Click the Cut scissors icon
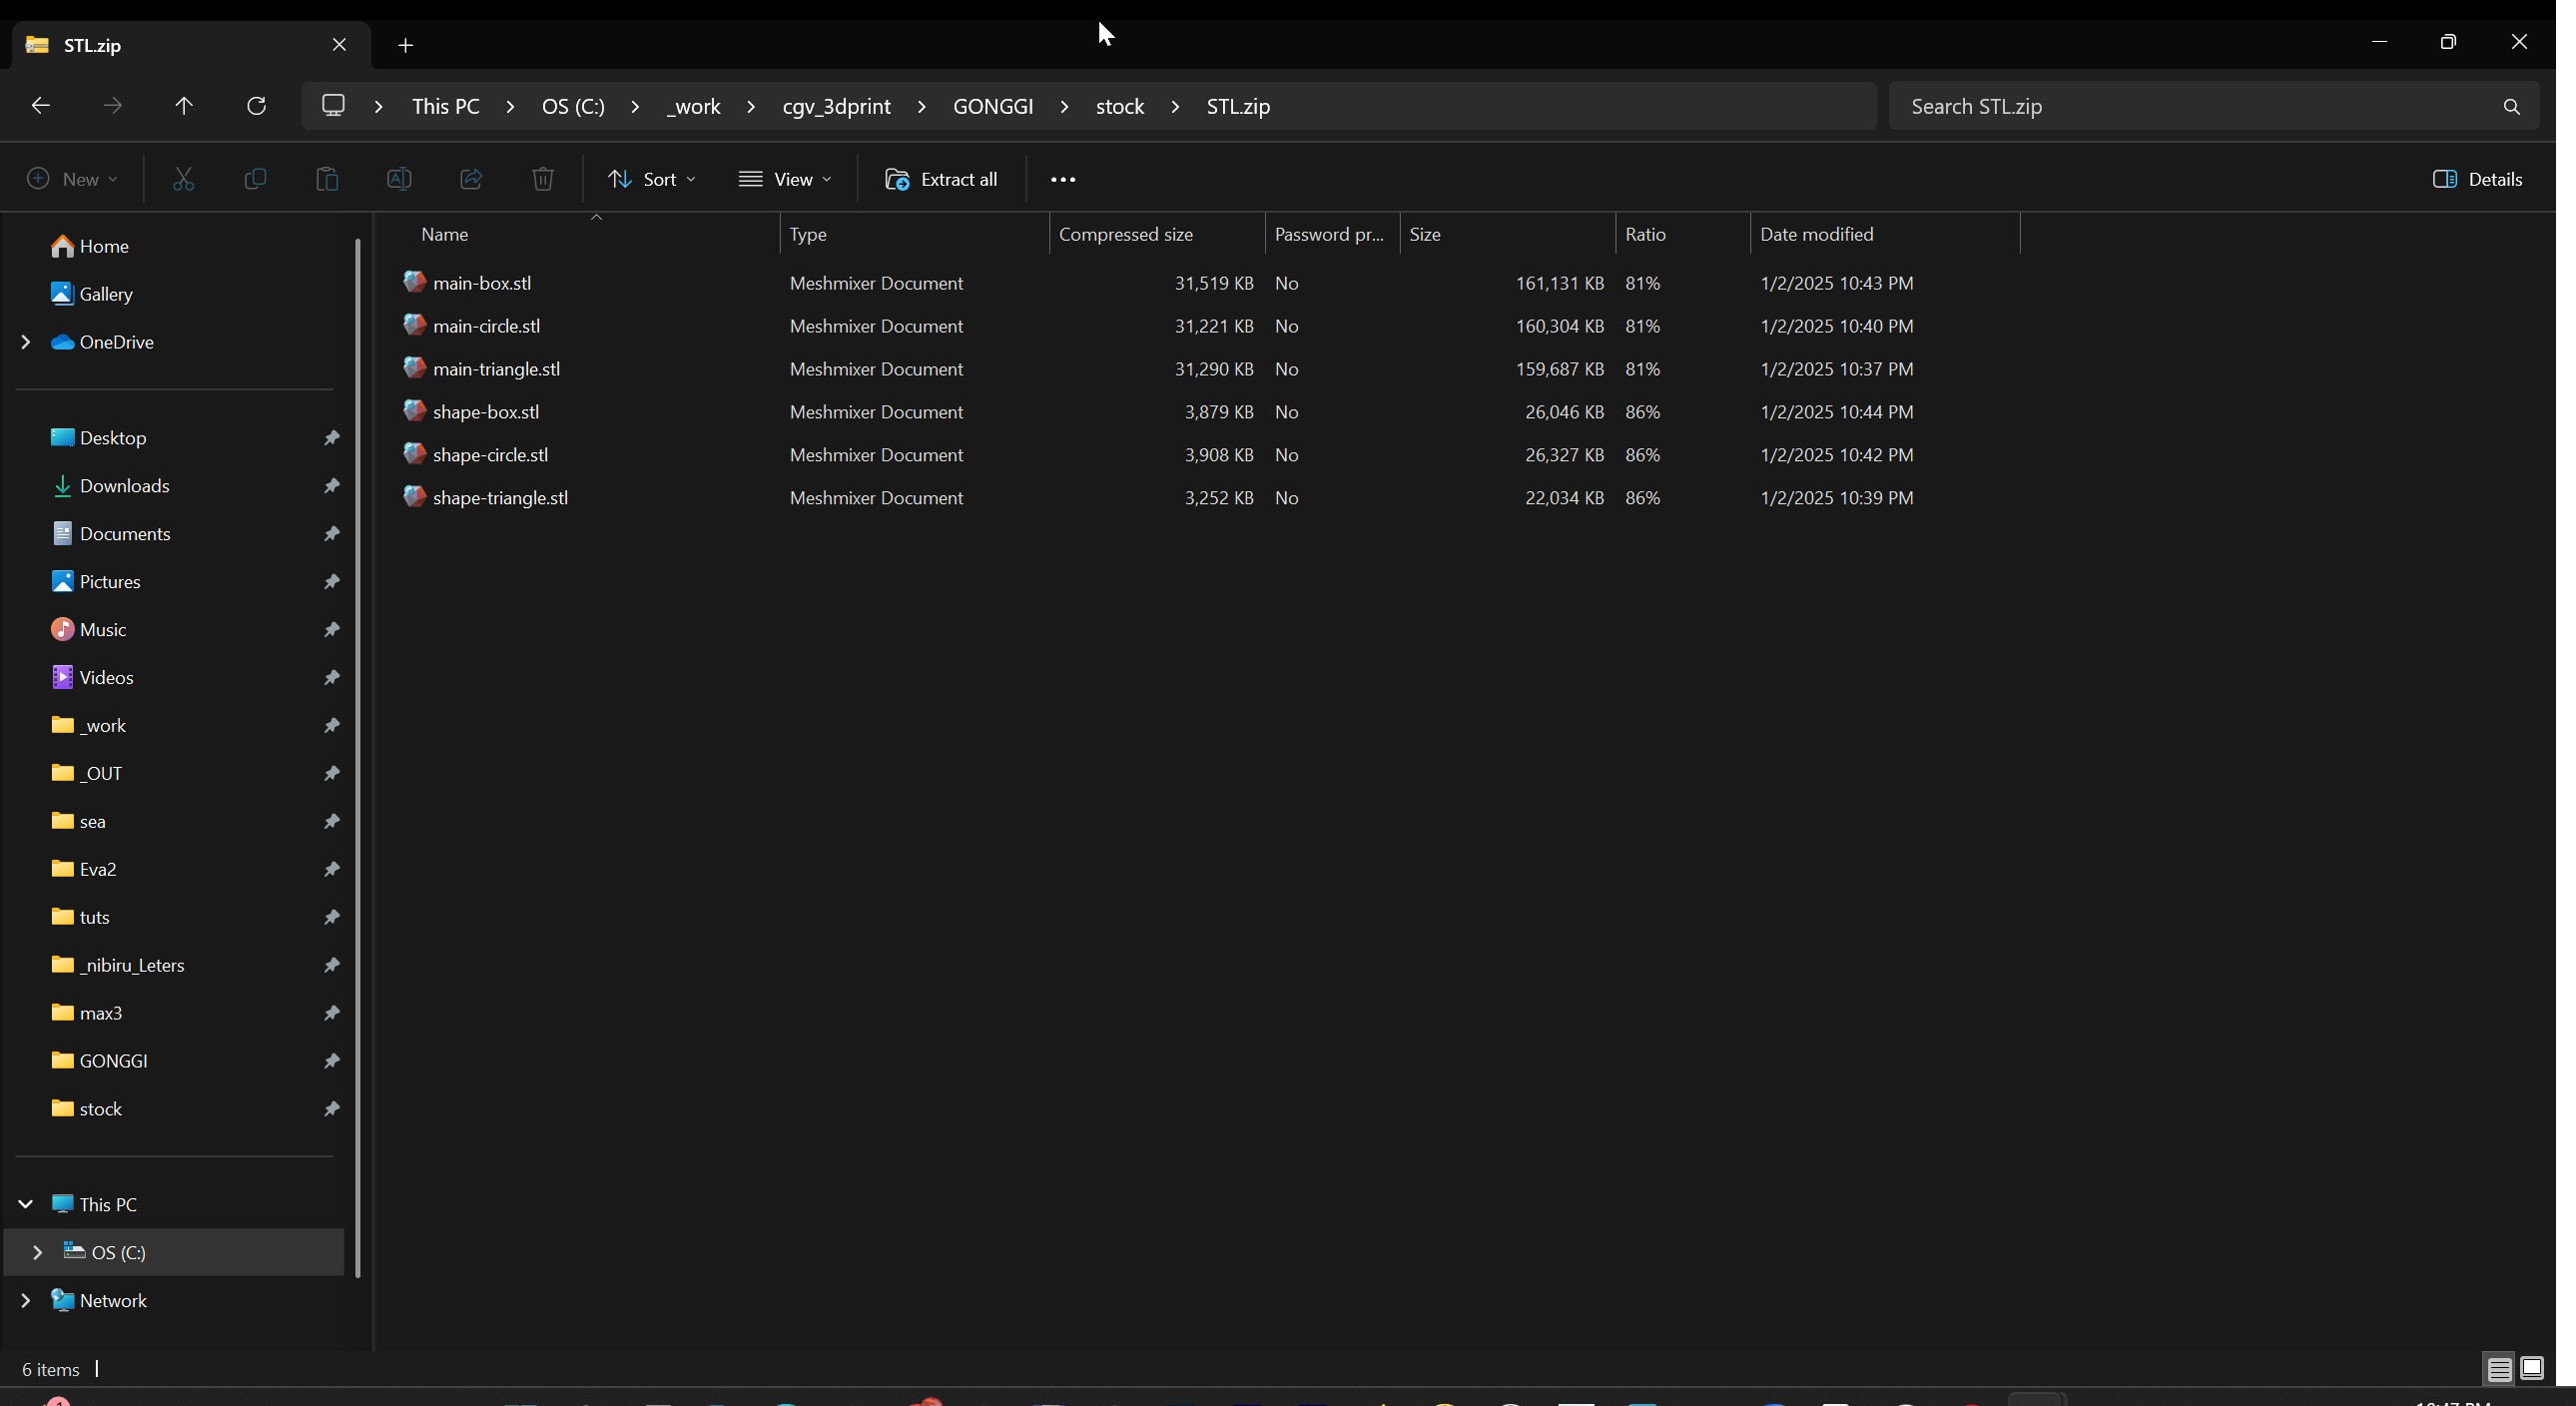 coord(183,179)
